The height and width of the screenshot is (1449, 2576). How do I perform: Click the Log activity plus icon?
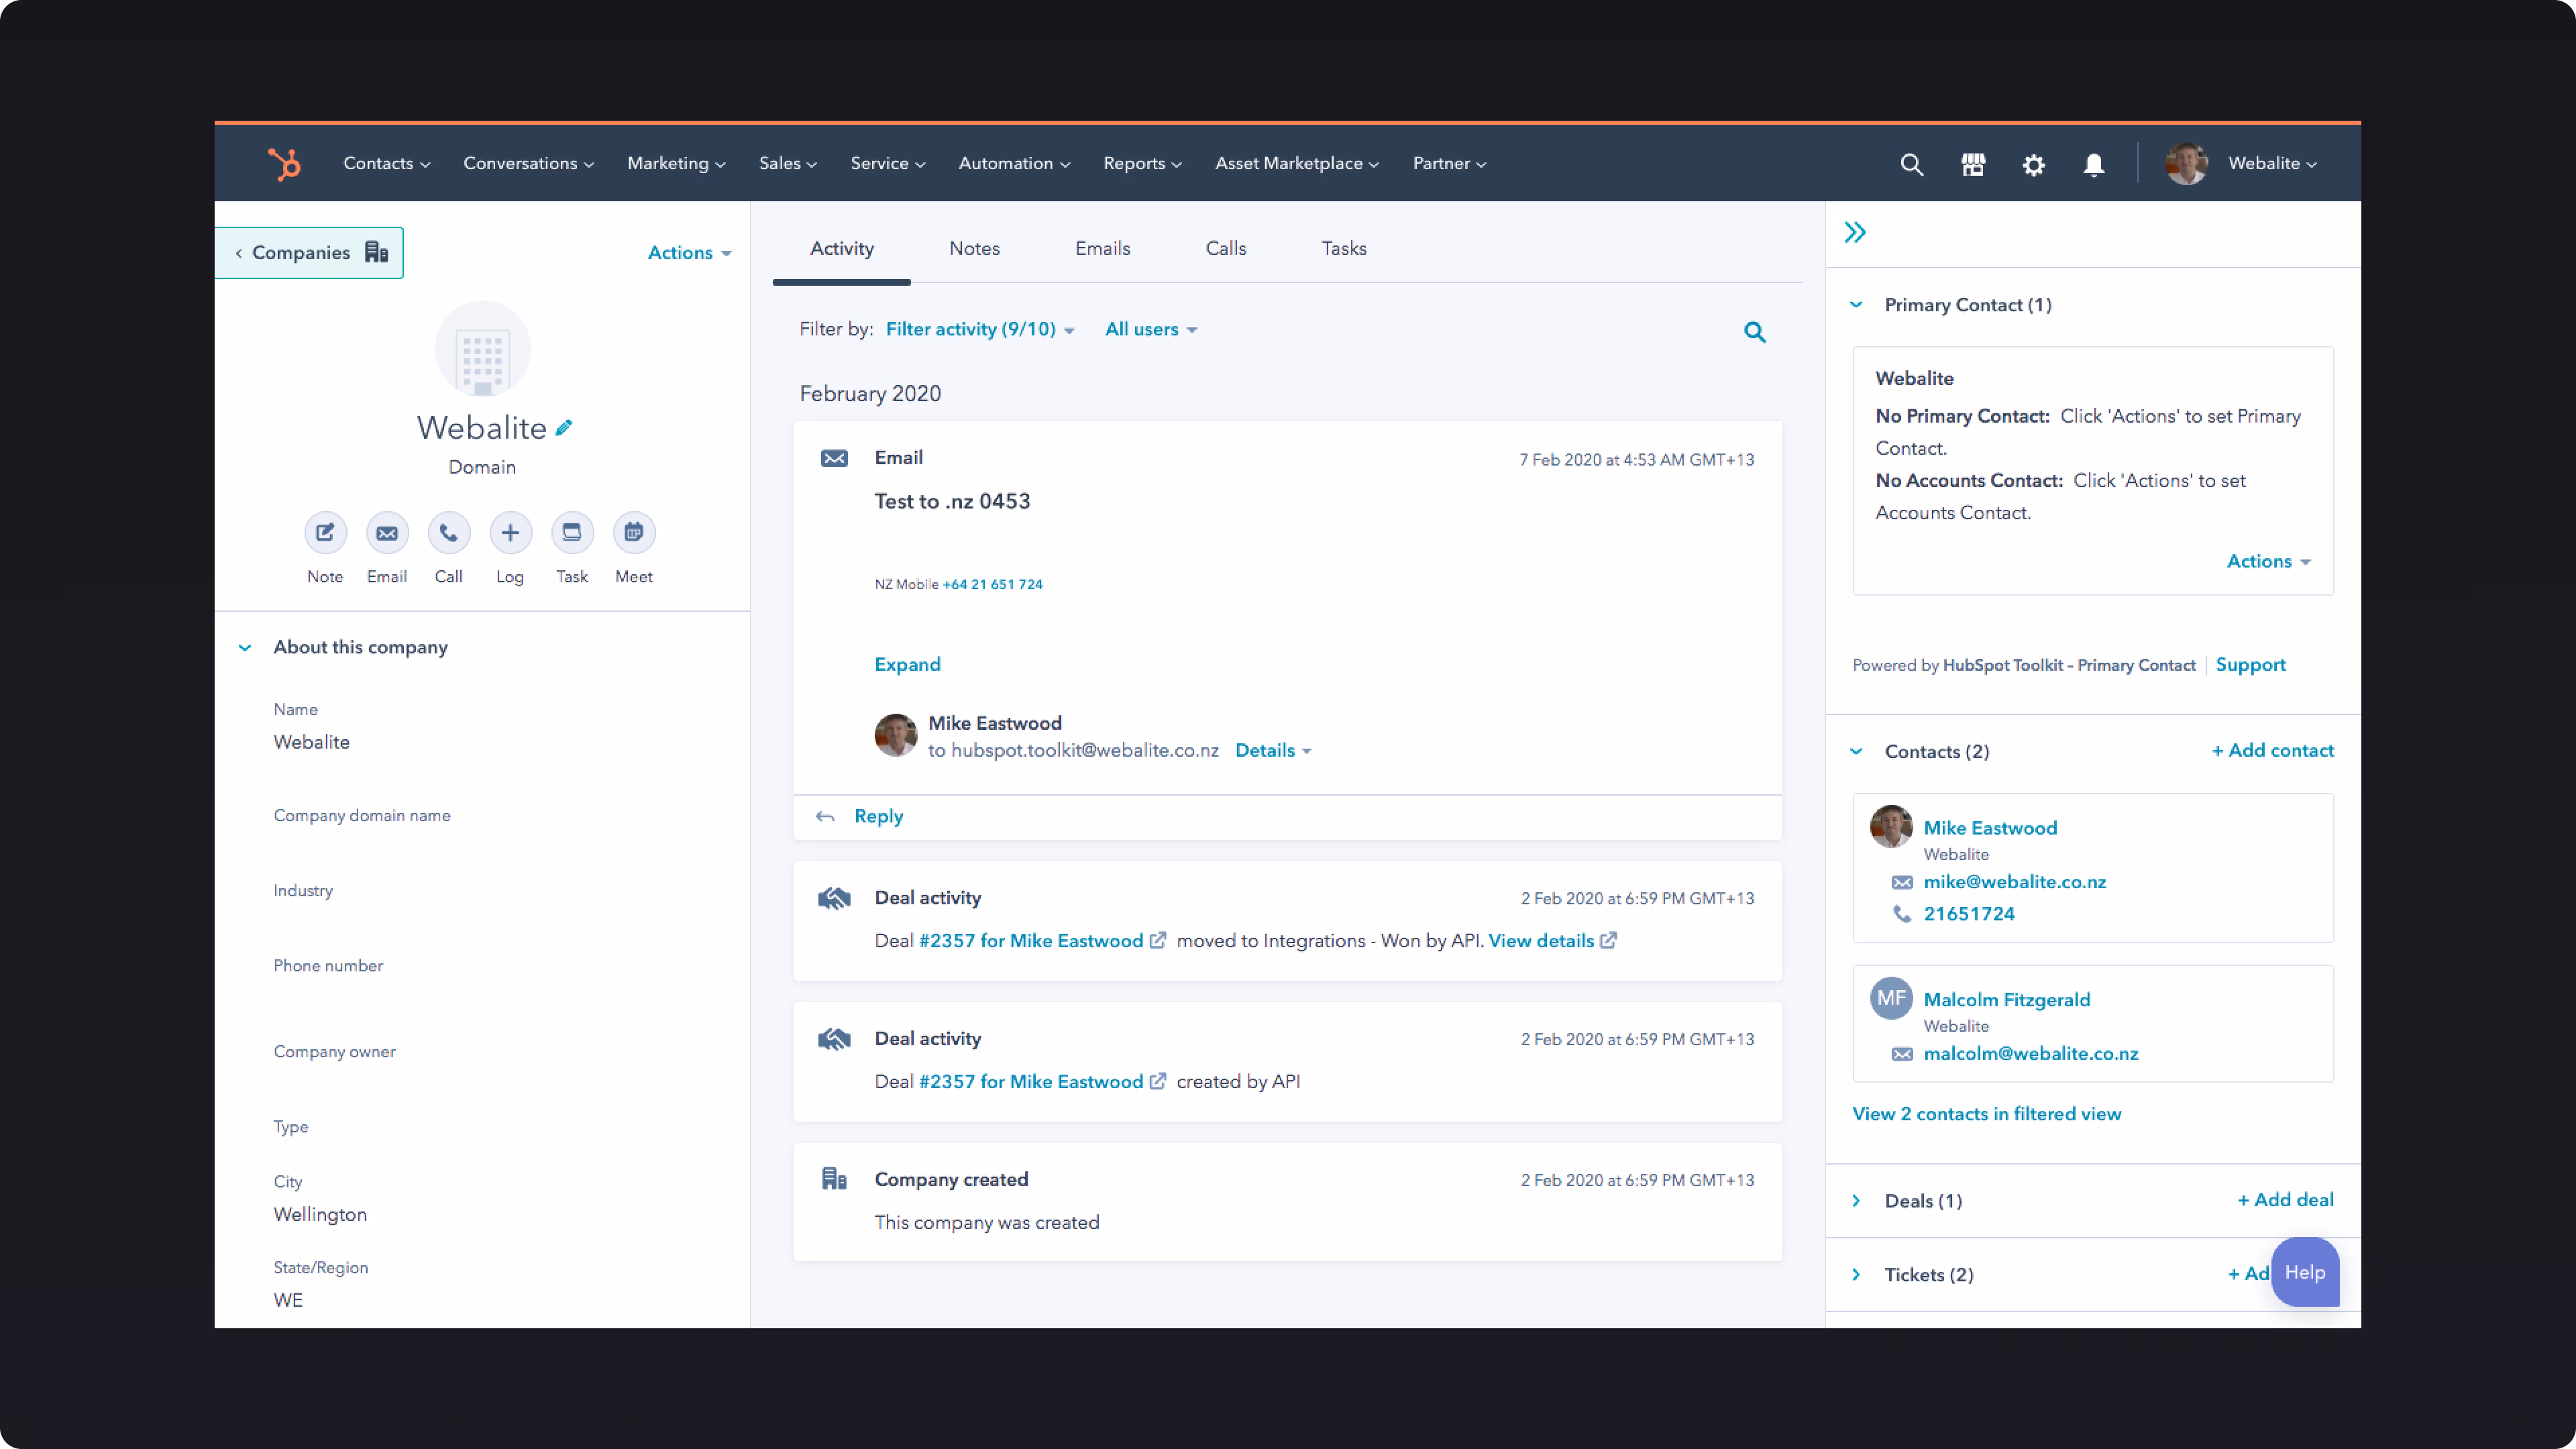coord(510,533)
